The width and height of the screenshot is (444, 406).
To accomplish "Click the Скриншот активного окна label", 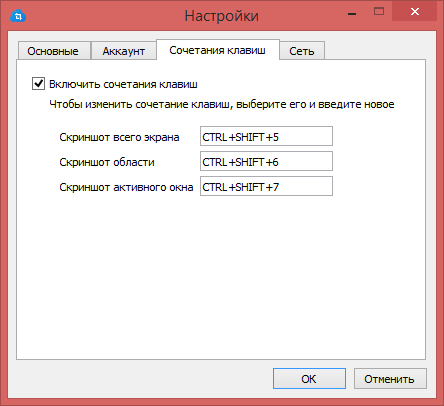I will (126, 187).
